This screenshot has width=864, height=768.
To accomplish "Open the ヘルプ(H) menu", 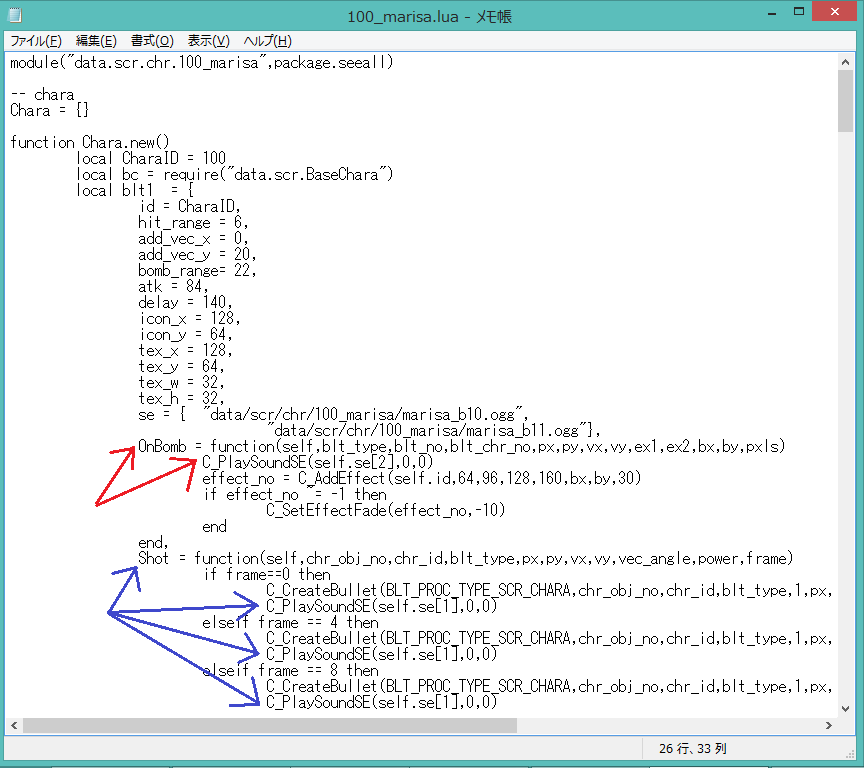I will tap(267, 41).
